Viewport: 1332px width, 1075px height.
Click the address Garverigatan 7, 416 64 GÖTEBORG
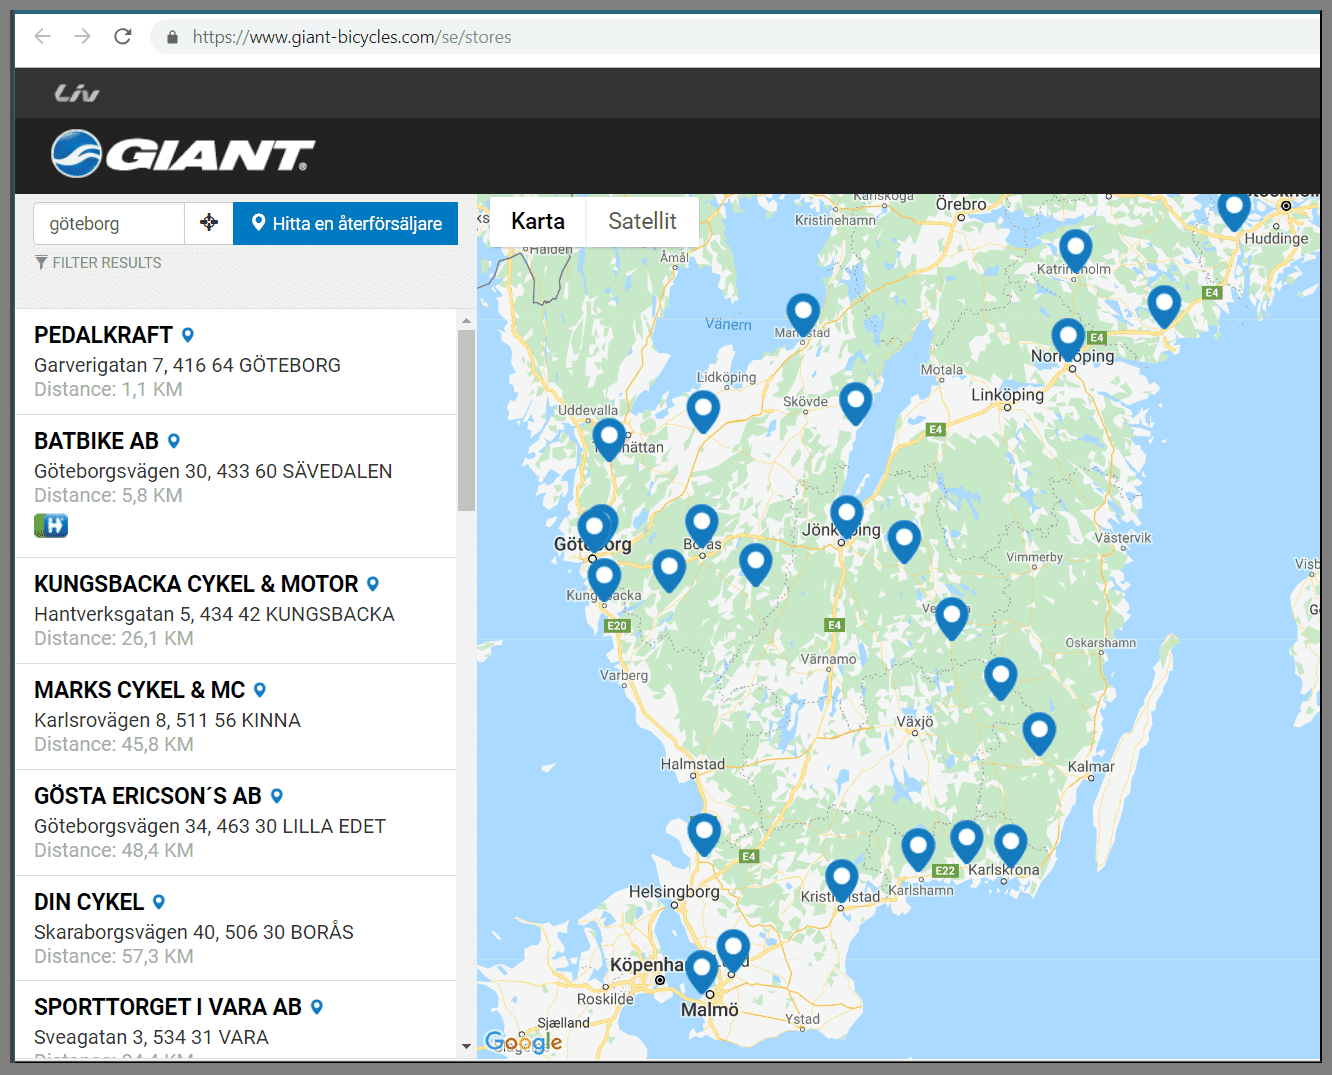click(x=187, y=365)
